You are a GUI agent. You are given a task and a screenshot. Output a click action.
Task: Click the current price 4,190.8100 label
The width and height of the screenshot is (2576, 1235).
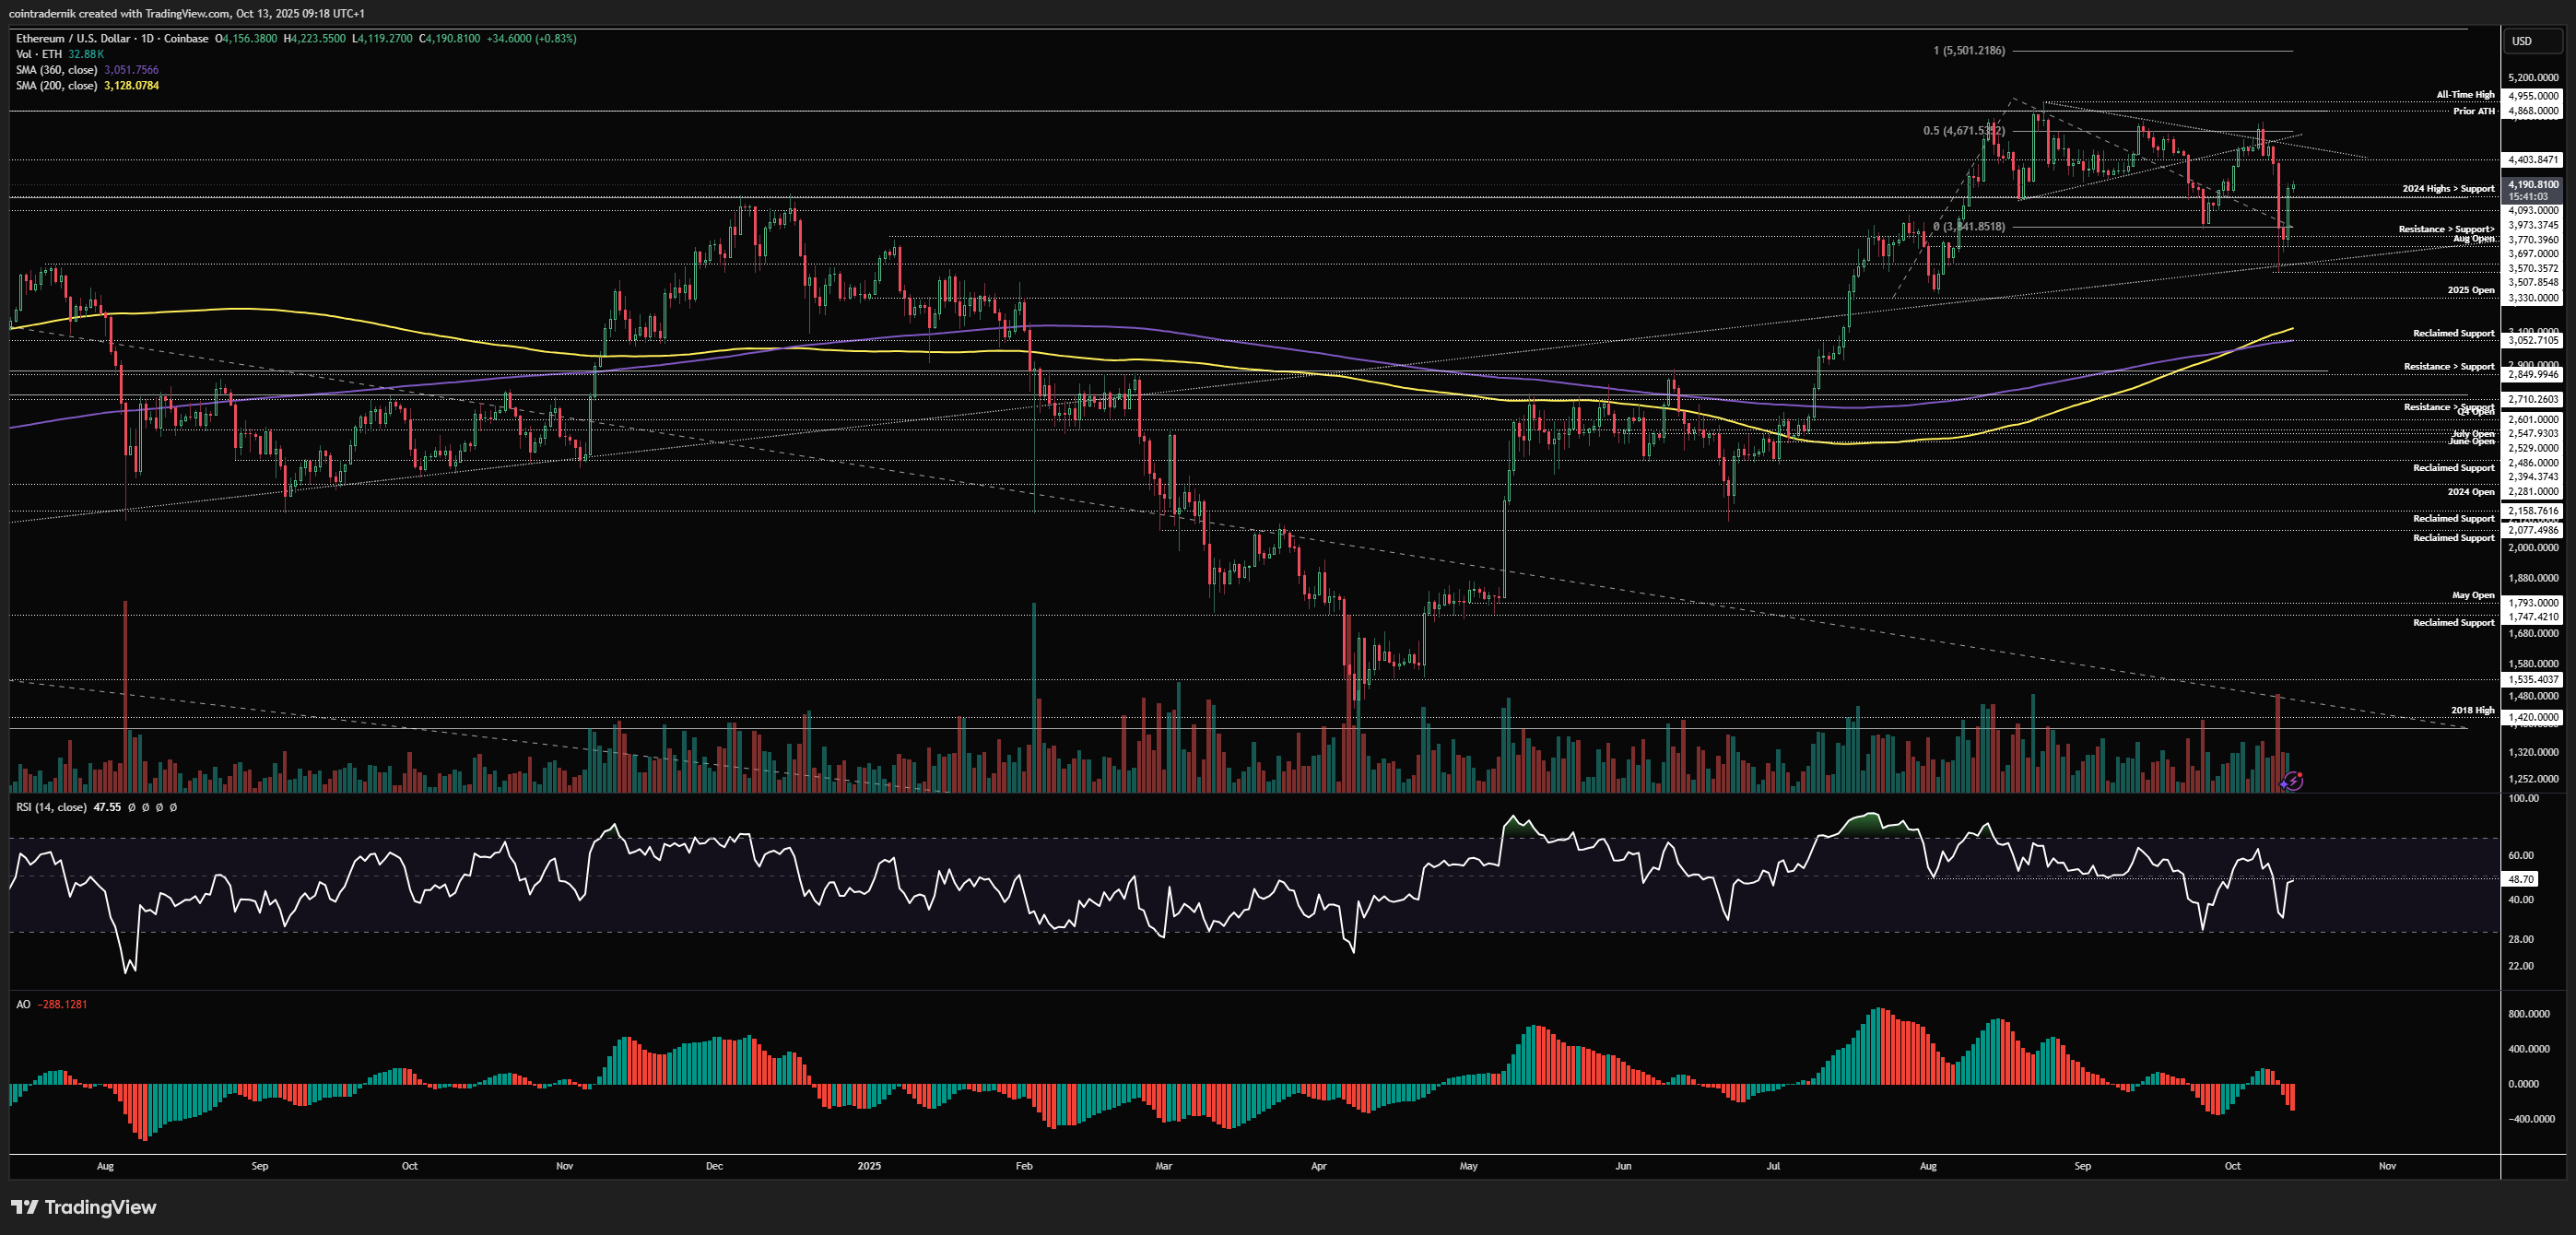(x=2533, y=185)
